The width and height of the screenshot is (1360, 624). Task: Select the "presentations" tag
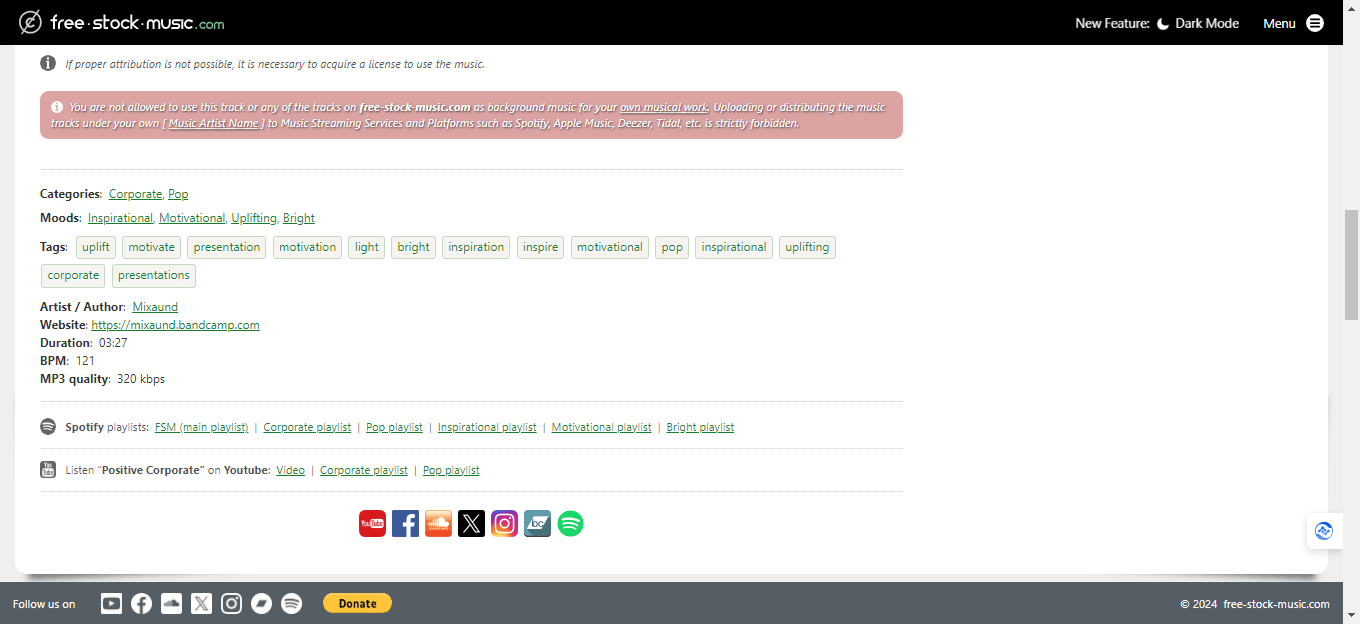(x=153, y=275)
